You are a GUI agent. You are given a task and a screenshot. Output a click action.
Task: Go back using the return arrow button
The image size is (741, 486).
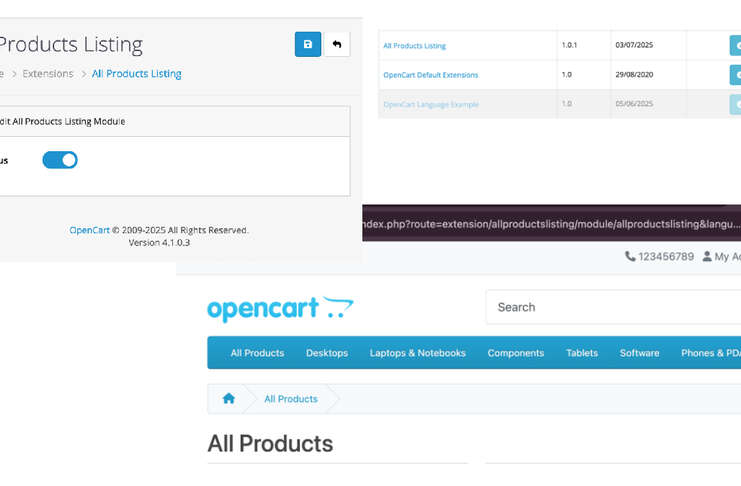pyautogui.click(x=337, y=44)
